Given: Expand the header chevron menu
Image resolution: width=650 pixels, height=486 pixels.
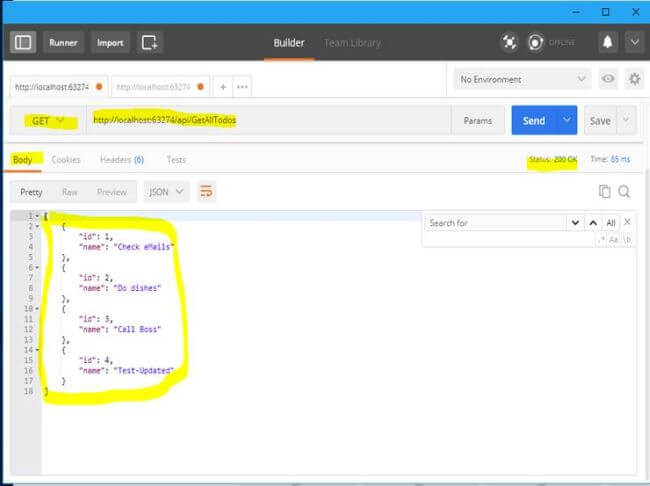Looking at the screenshot, I should [x=635, y=42].
